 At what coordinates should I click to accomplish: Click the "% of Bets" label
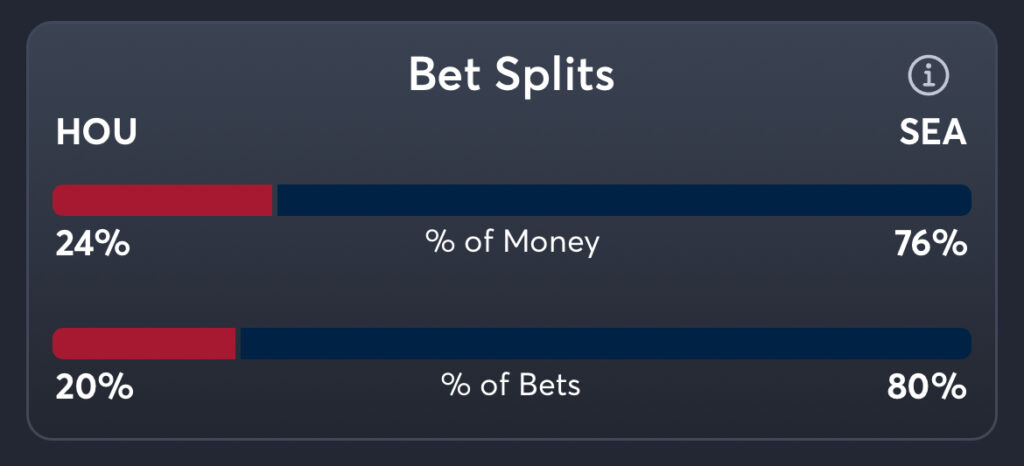click(511, 385)
